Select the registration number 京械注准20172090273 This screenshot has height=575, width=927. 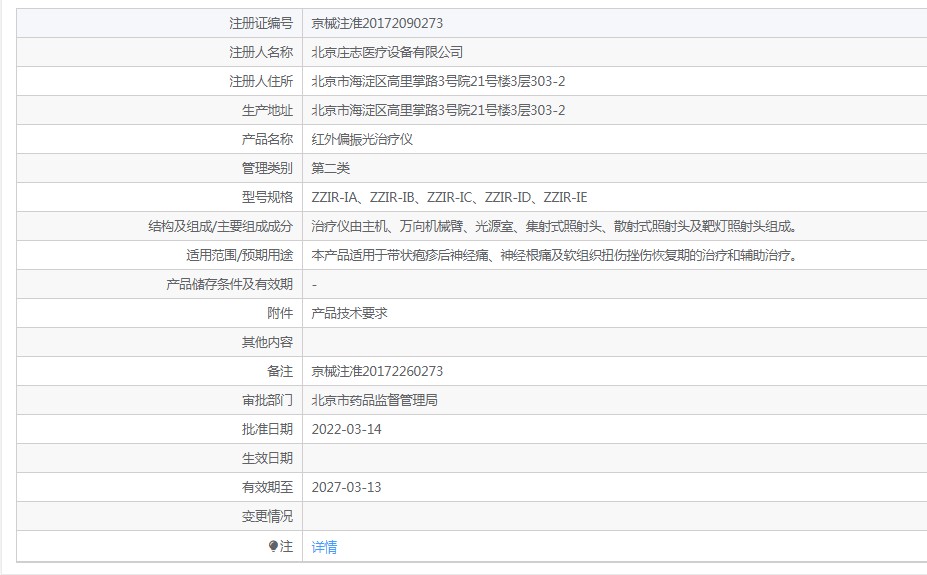coord(377,24)
